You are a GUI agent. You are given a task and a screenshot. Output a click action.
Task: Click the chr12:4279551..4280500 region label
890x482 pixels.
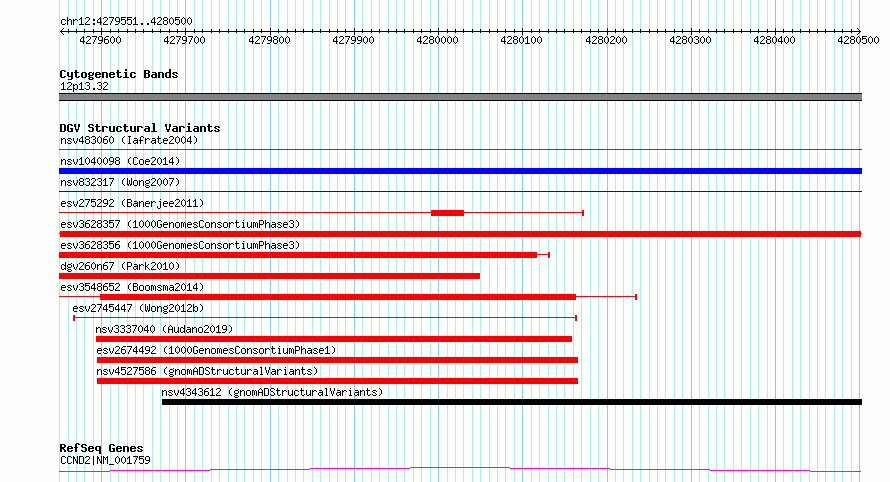[x=126, y=21]
